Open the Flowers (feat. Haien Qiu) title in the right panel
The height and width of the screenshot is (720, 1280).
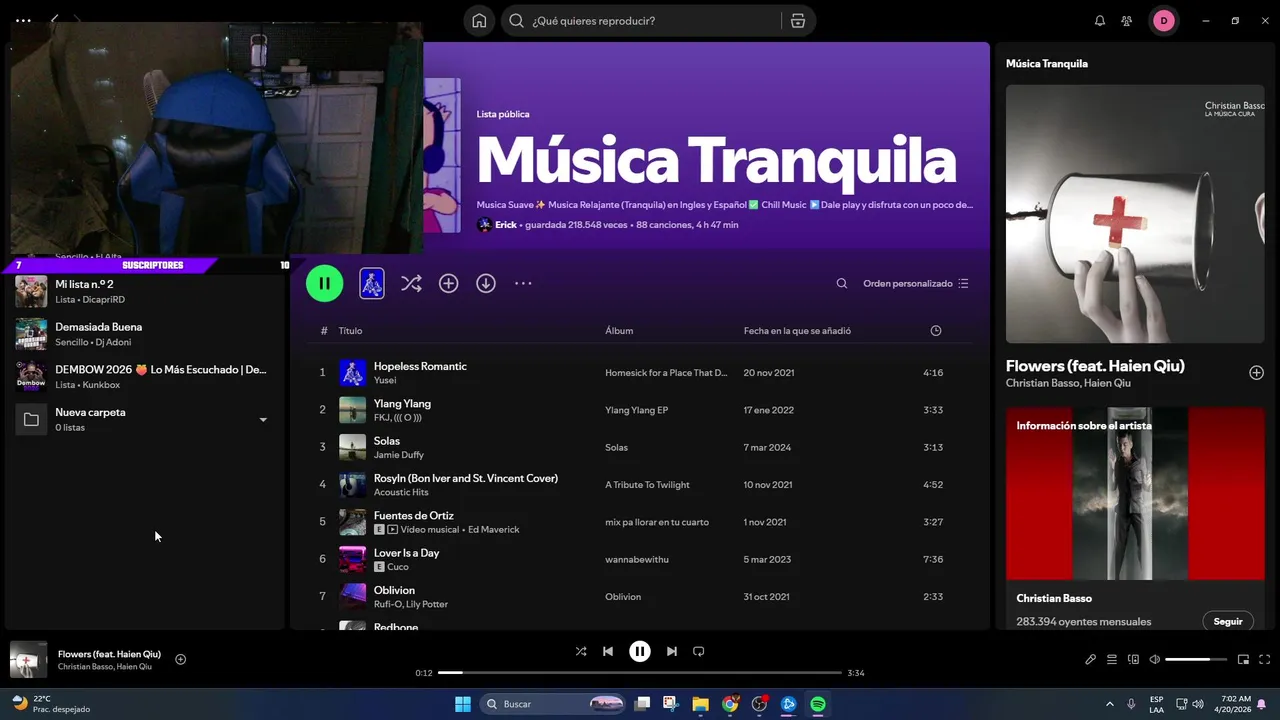1095,366
